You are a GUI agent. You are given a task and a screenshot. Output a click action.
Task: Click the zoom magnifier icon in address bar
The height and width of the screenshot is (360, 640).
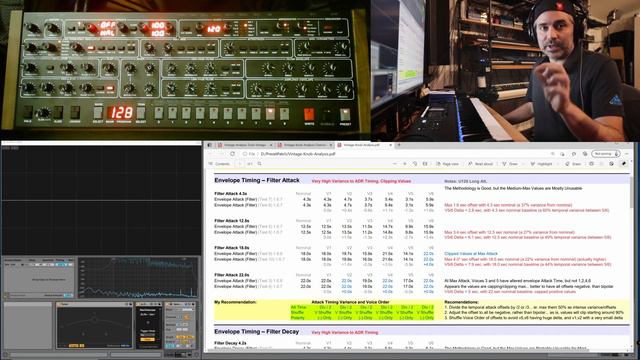[x=552, y=154]
